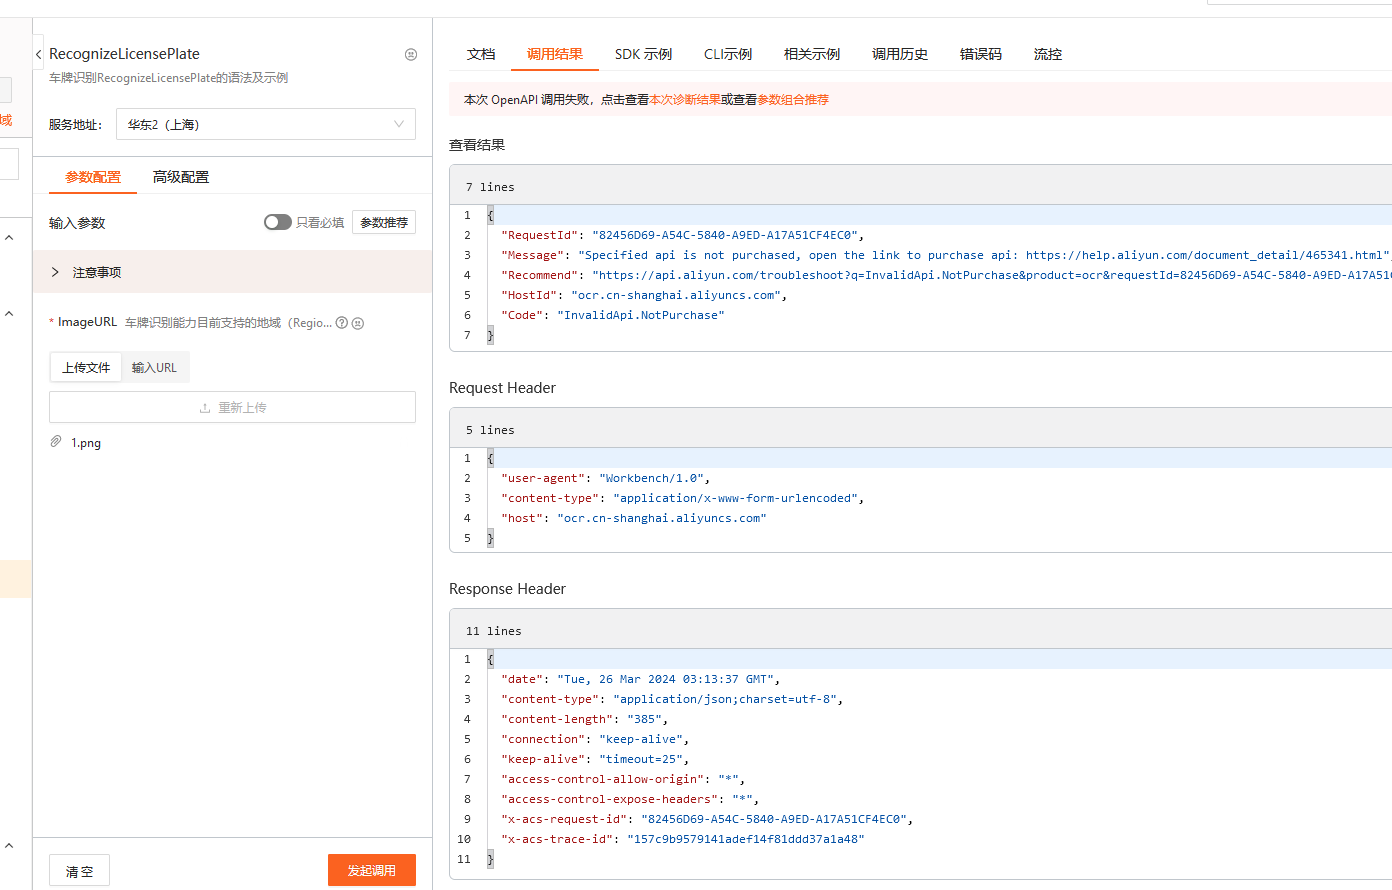
Task: Select the 调用结果 tab
Action: coord(555,54)
